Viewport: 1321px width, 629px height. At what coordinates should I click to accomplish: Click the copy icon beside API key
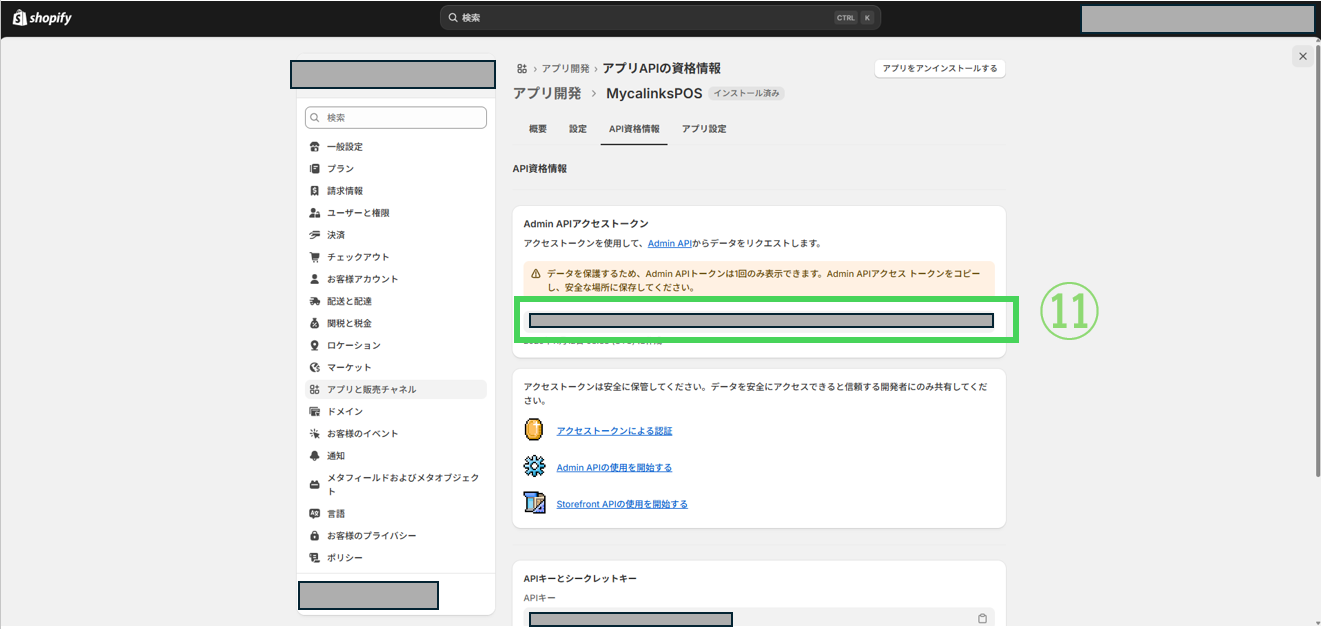click(982, 618)
